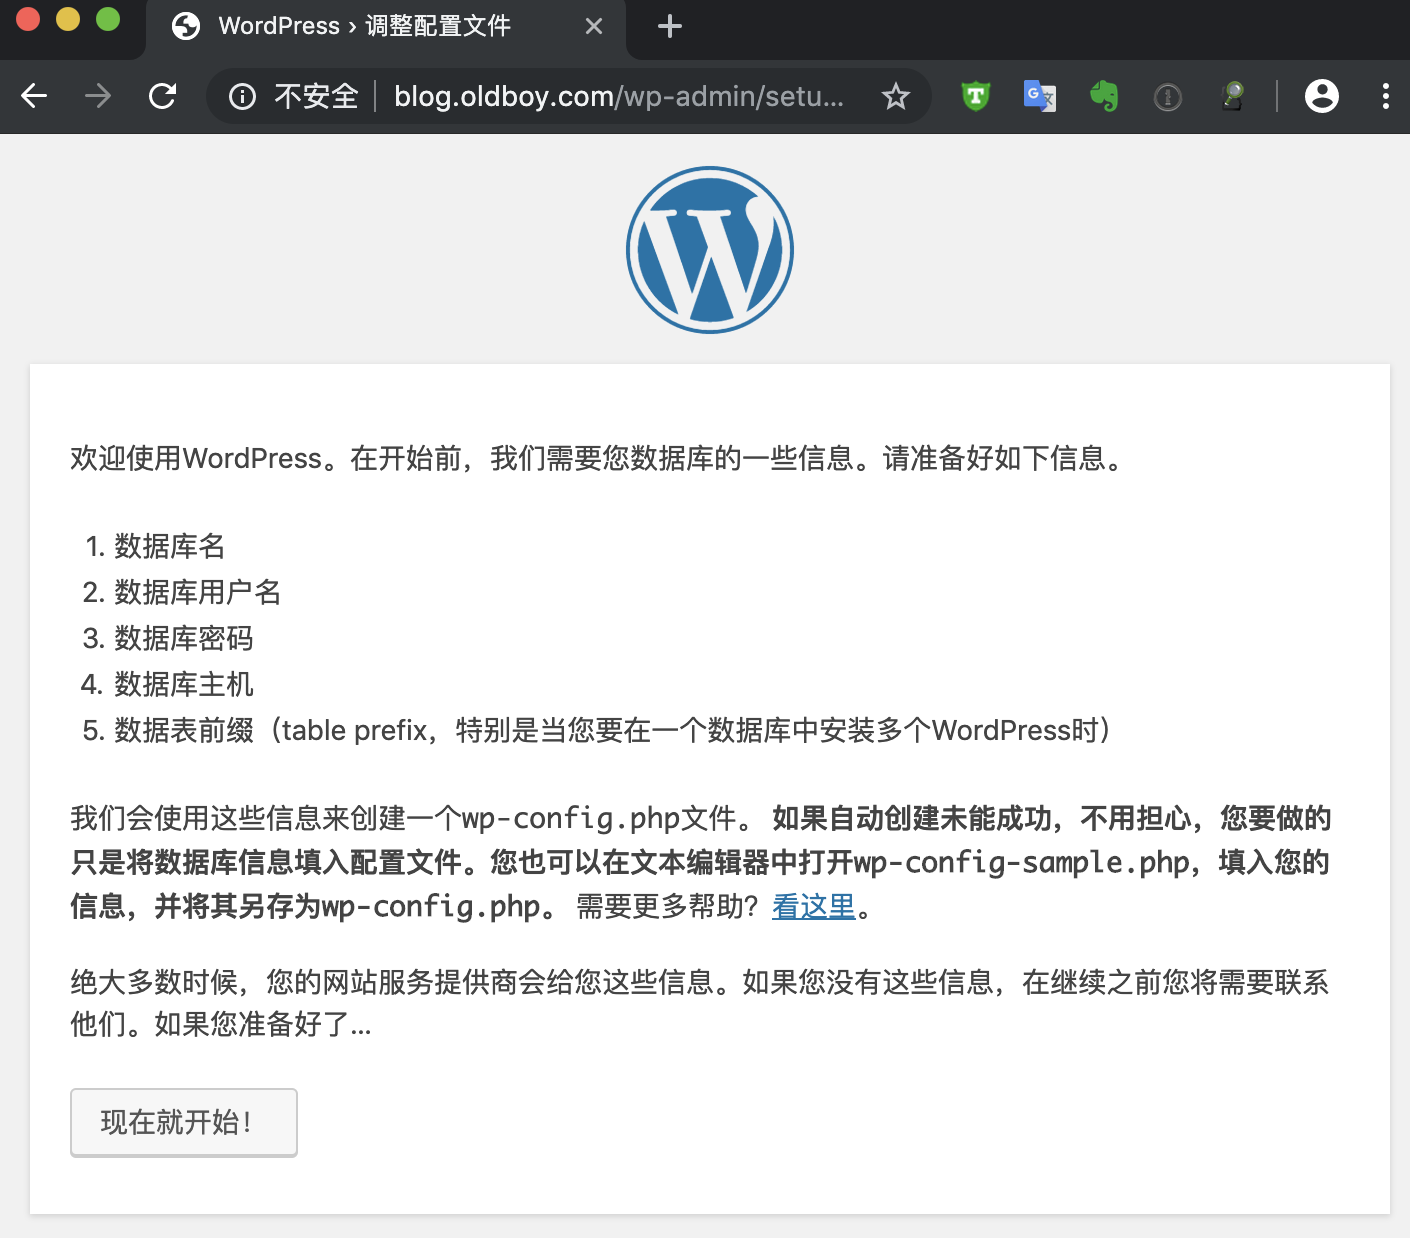The height and width of the screenshot is (1238, 1410).
Task: Close the WordPress 调整配置文件 tab
Action: coord(594,26)
